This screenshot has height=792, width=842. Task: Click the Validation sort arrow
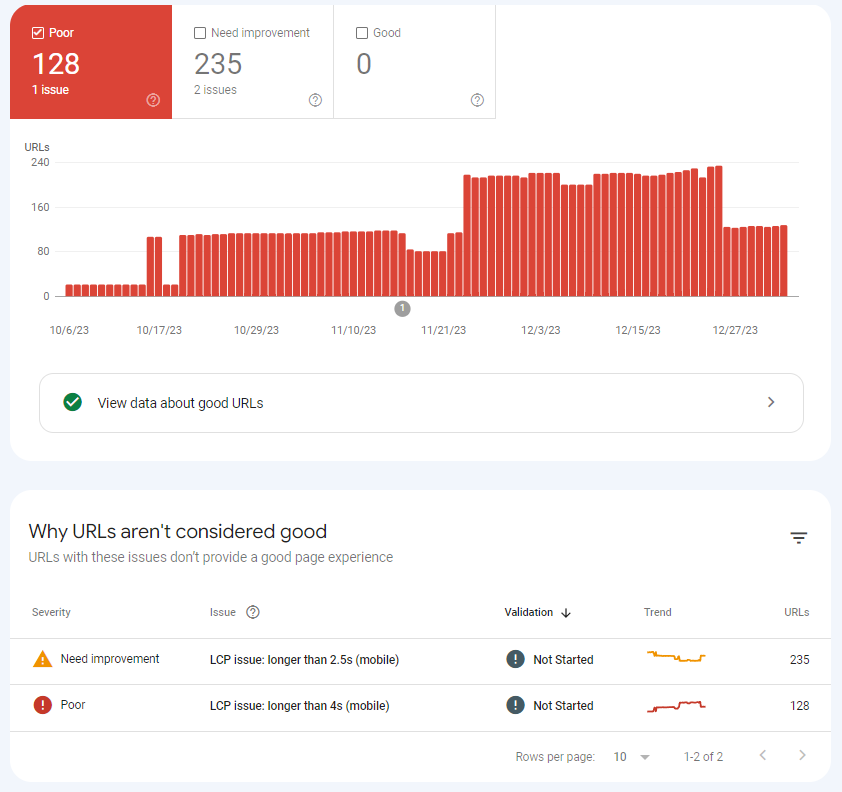point(566,613)
